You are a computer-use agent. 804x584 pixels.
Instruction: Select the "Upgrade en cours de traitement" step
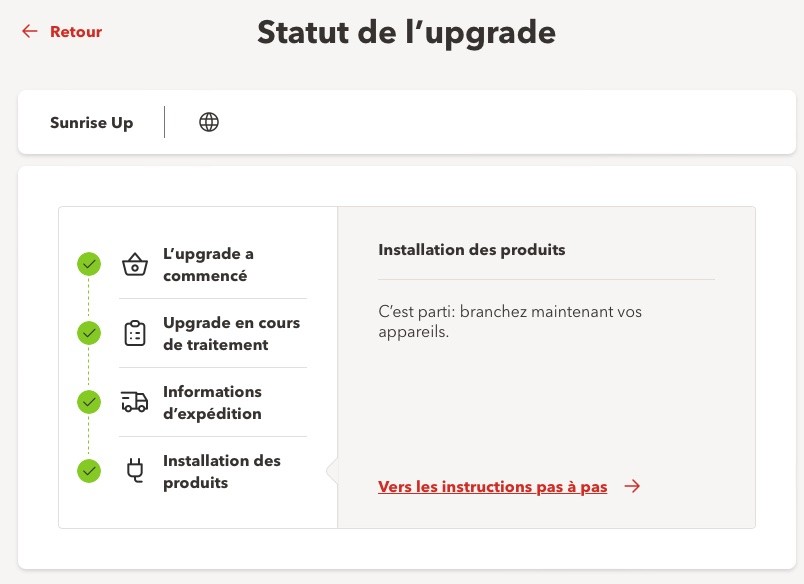pyautogui.click(x=231, y=334)
